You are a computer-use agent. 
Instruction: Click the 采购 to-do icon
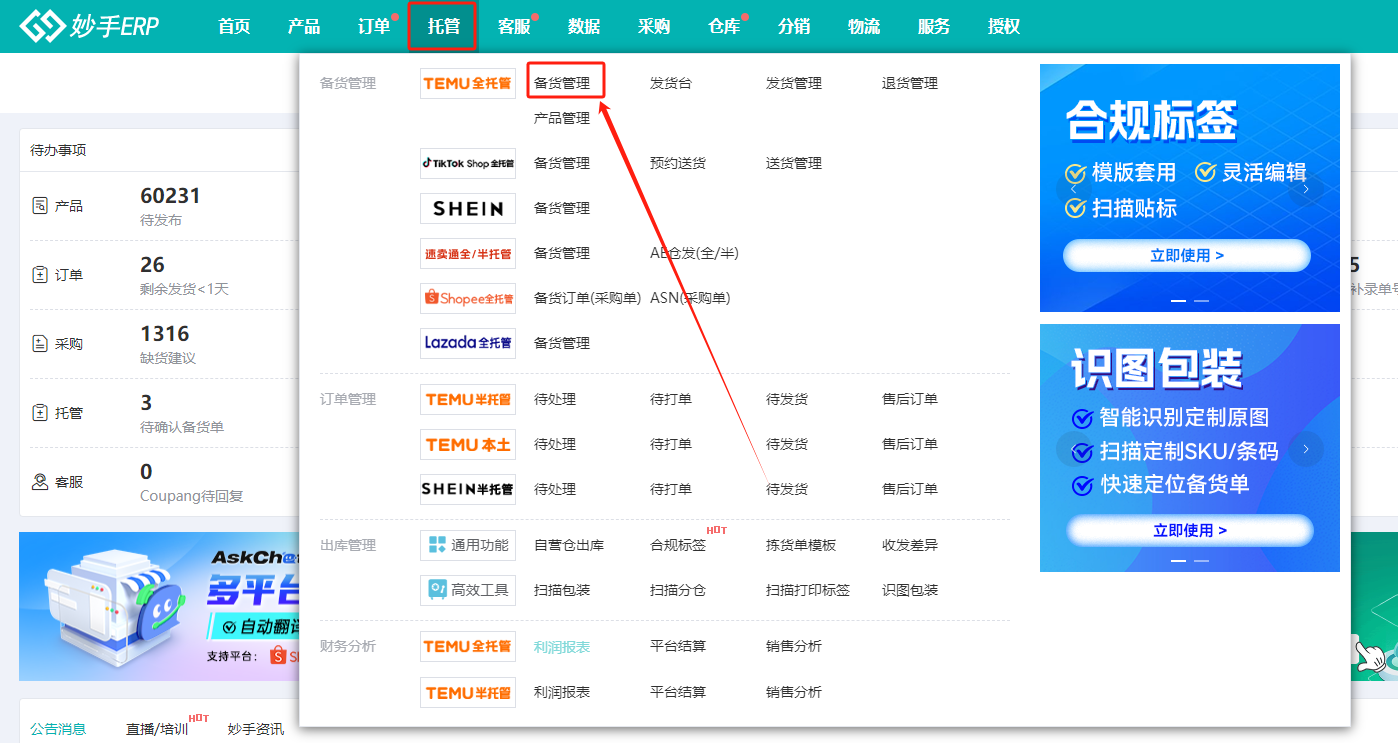click(x=40, y=344)
